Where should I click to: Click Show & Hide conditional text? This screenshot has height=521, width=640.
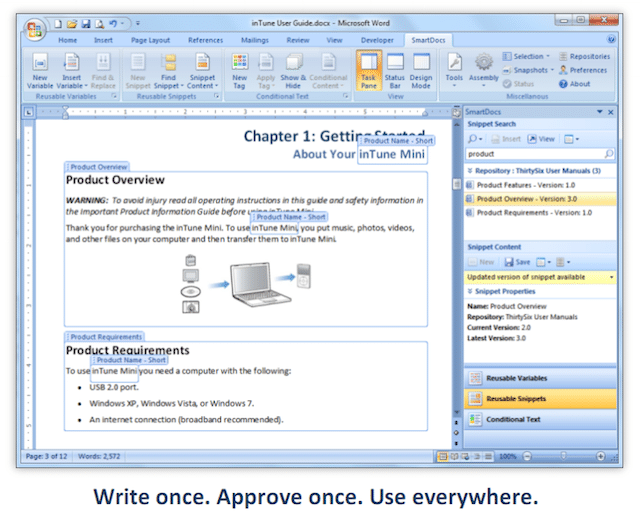pos(293,71)
